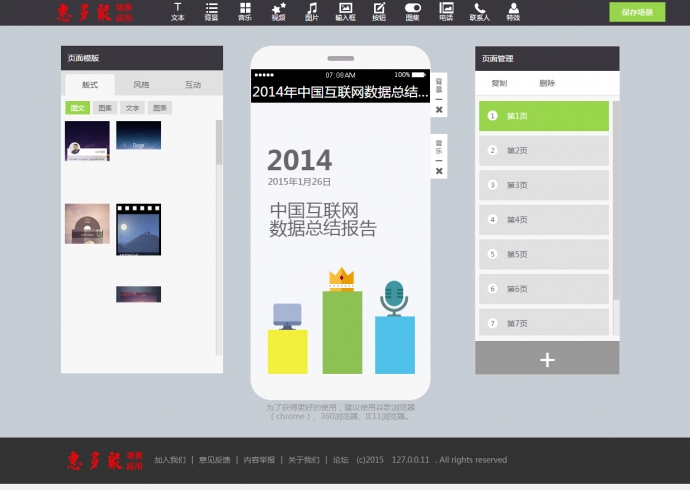This screenshot has width=690, height=490.
Task: Click the green 保存场景 button
Action: pyautogui.click(x=636, y=12)
